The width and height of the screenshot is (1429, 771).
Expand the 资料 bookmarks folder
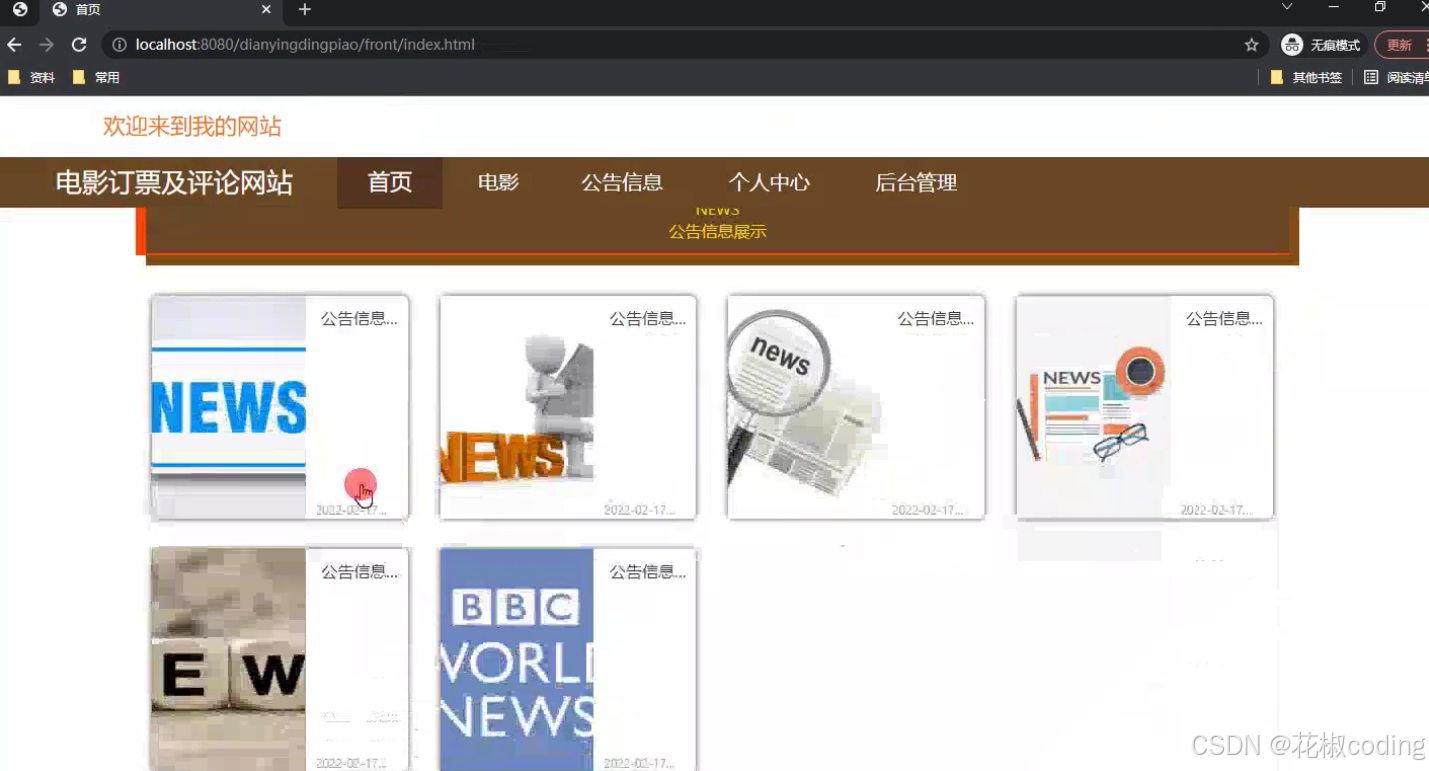33,77
